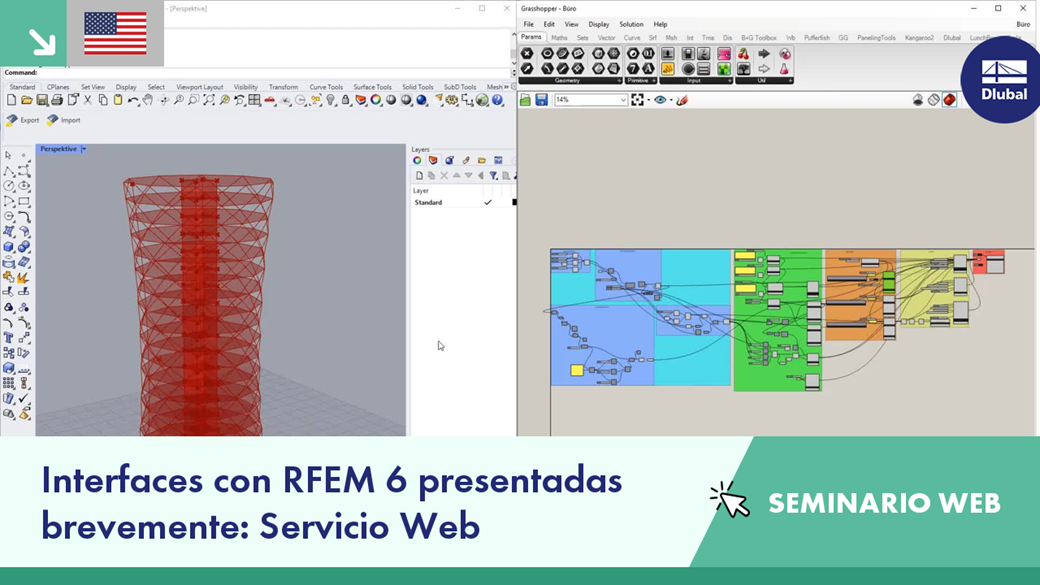This screenshot has height=585, width=1040.
Task: Click the Export button in Rhino
Action: tap(22, 119)
